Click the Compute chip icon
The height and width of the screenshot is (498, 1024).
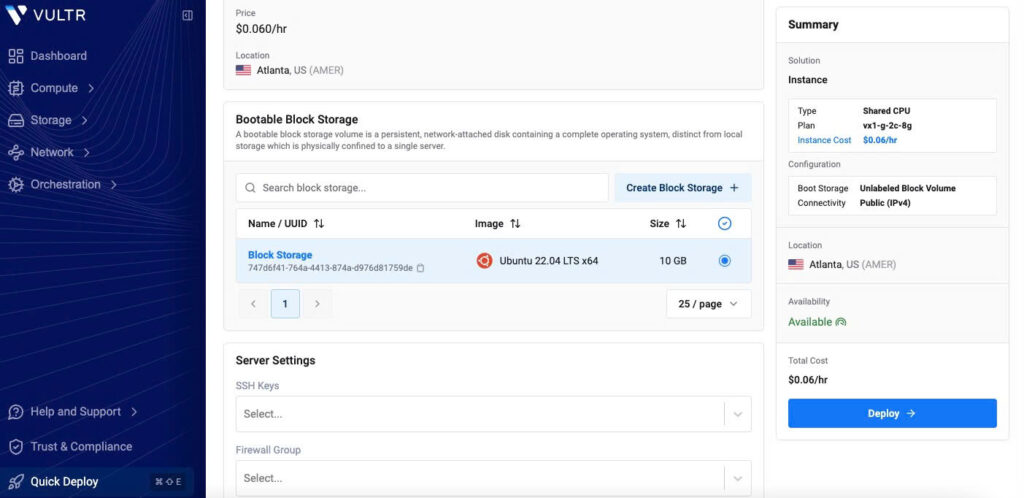[x=16, y=87]
